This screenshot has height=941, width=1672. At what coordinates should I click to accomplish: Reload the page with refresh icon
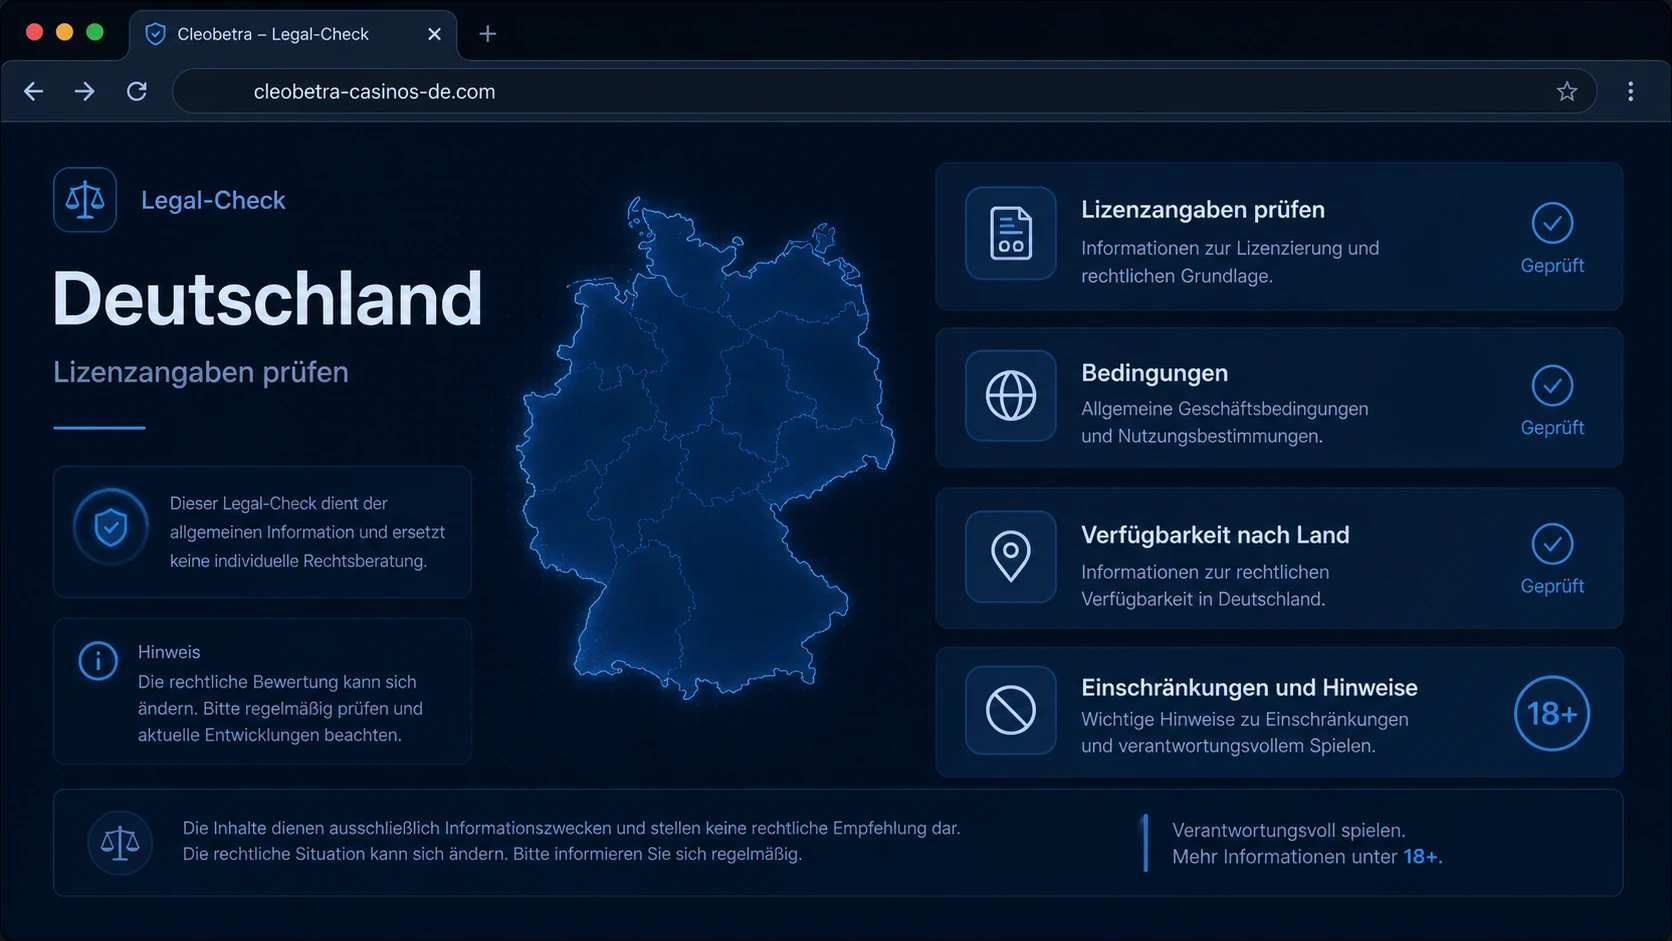click(x=137, y=92)
